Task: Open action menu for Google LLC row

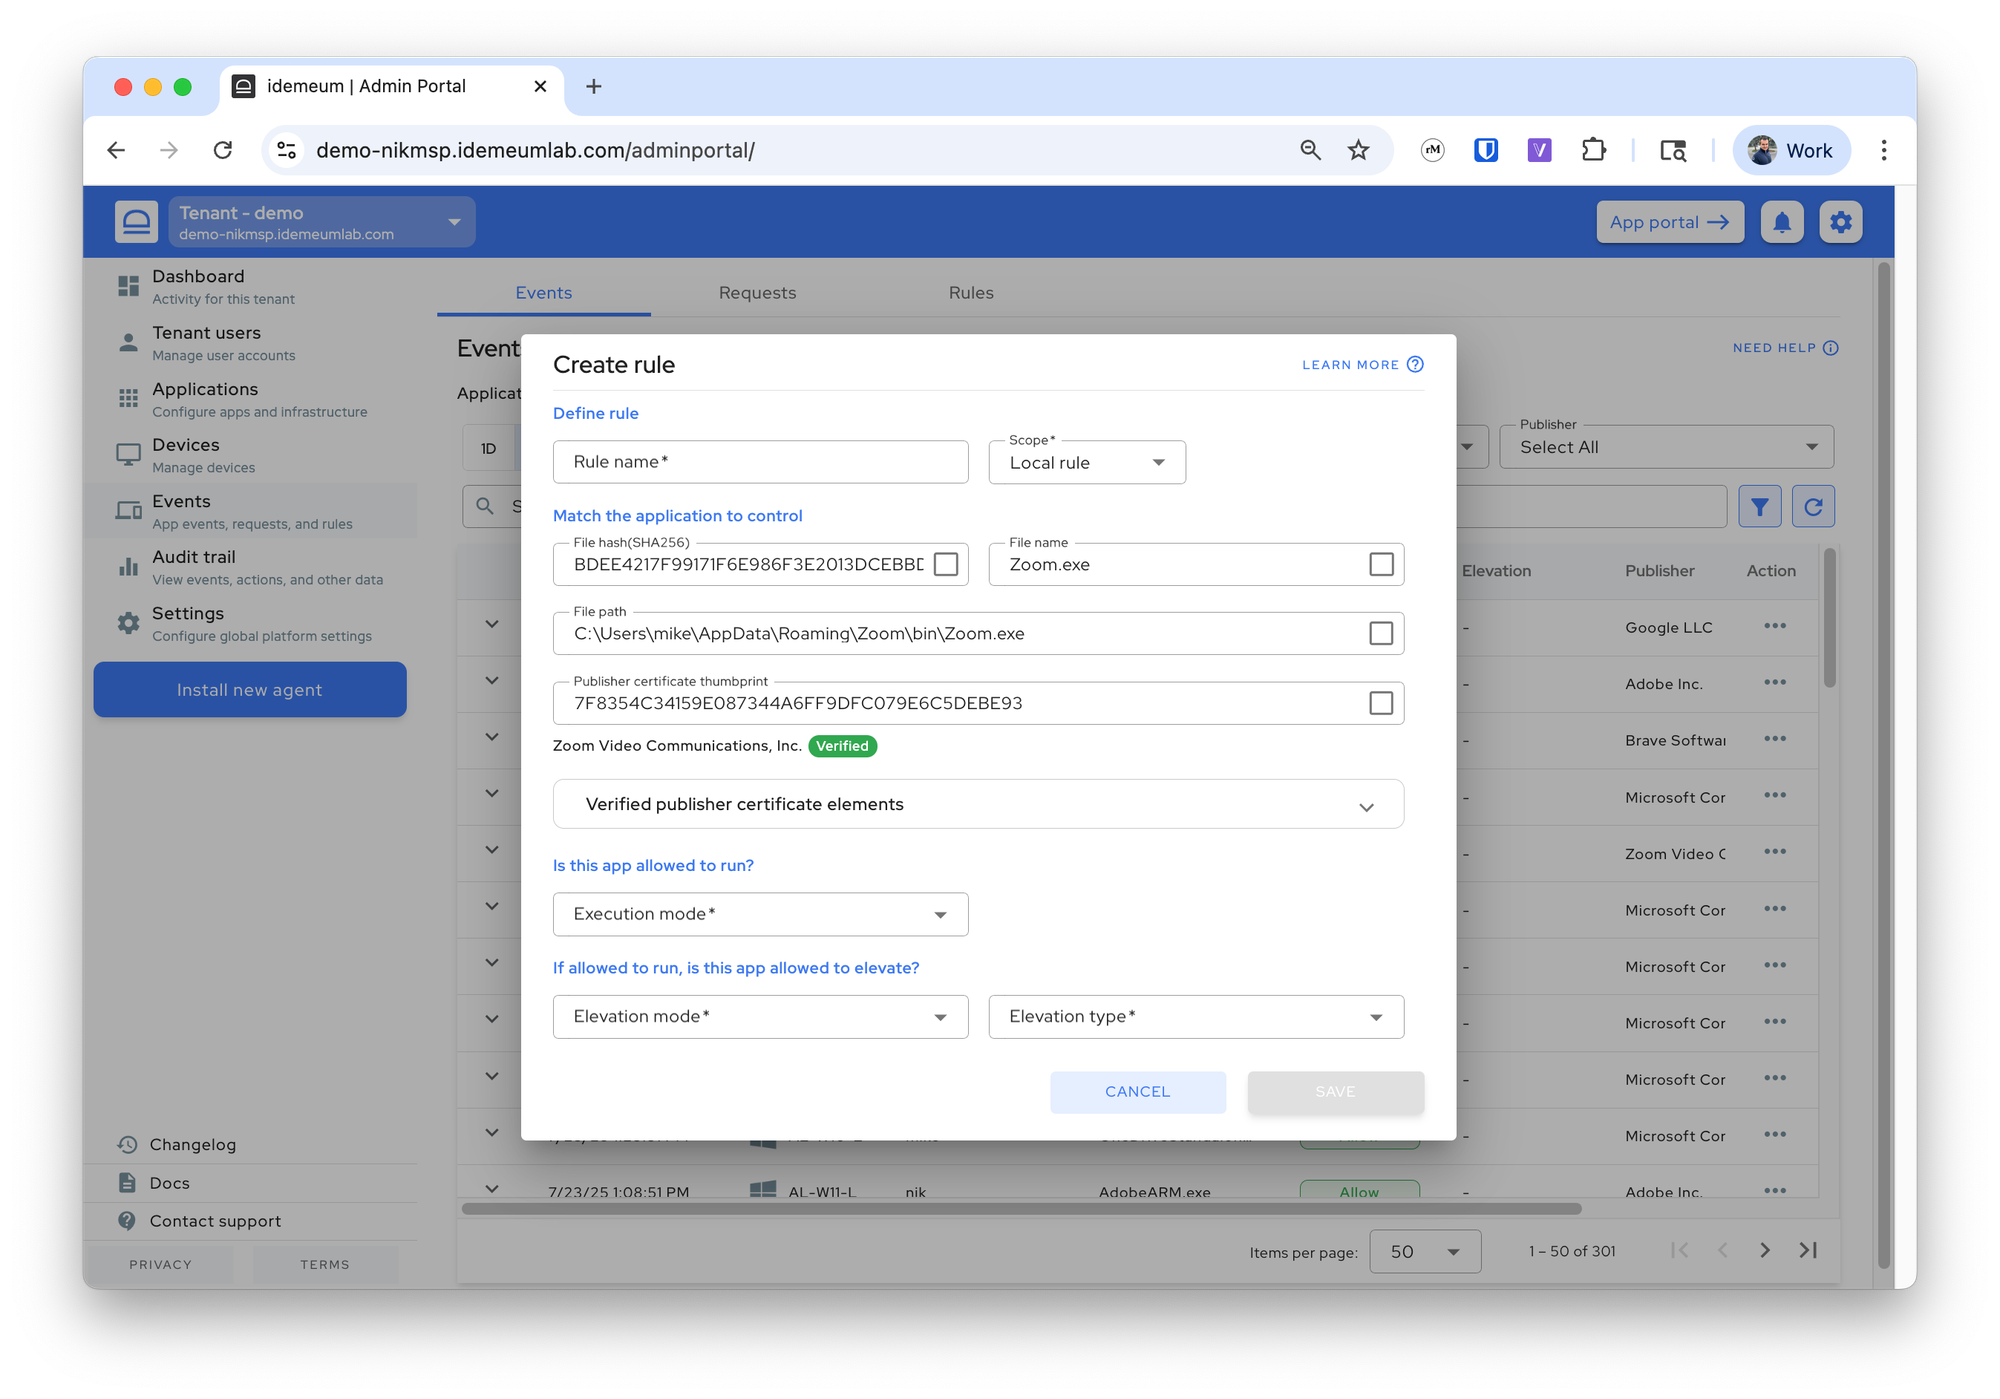Action: (x=1774, y=626)
